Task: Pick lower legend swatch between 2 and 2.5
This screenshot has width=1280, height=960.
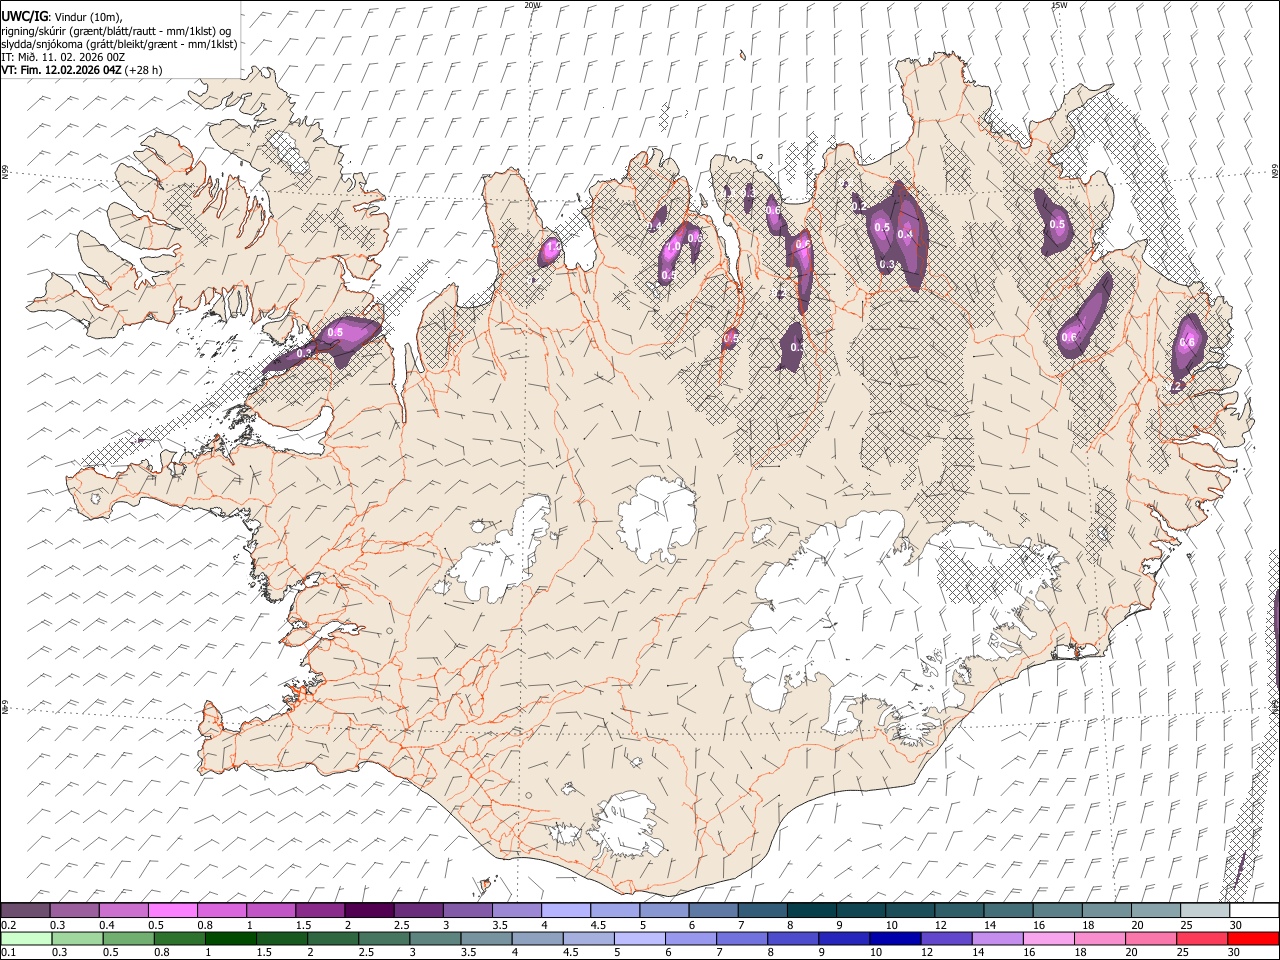Action: click(333, 938)
